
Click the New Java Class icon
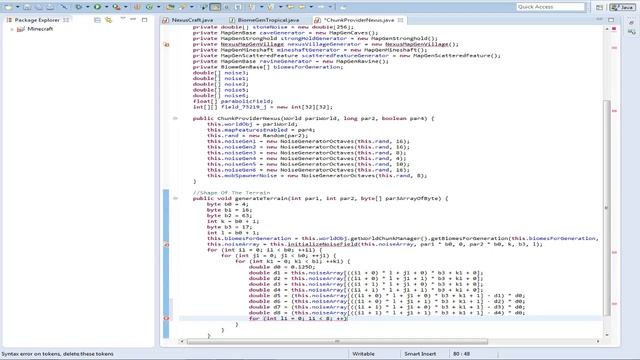pos(149,7)
